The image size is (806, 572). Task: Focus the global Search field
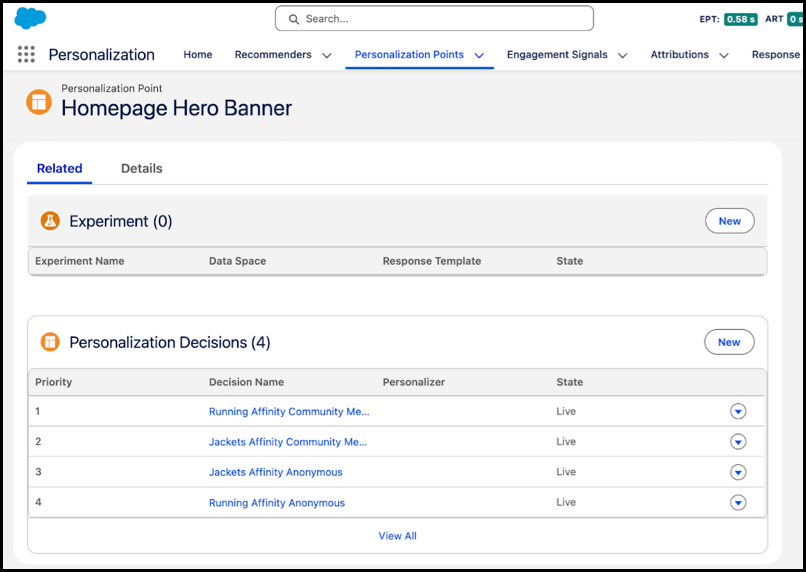434,19
